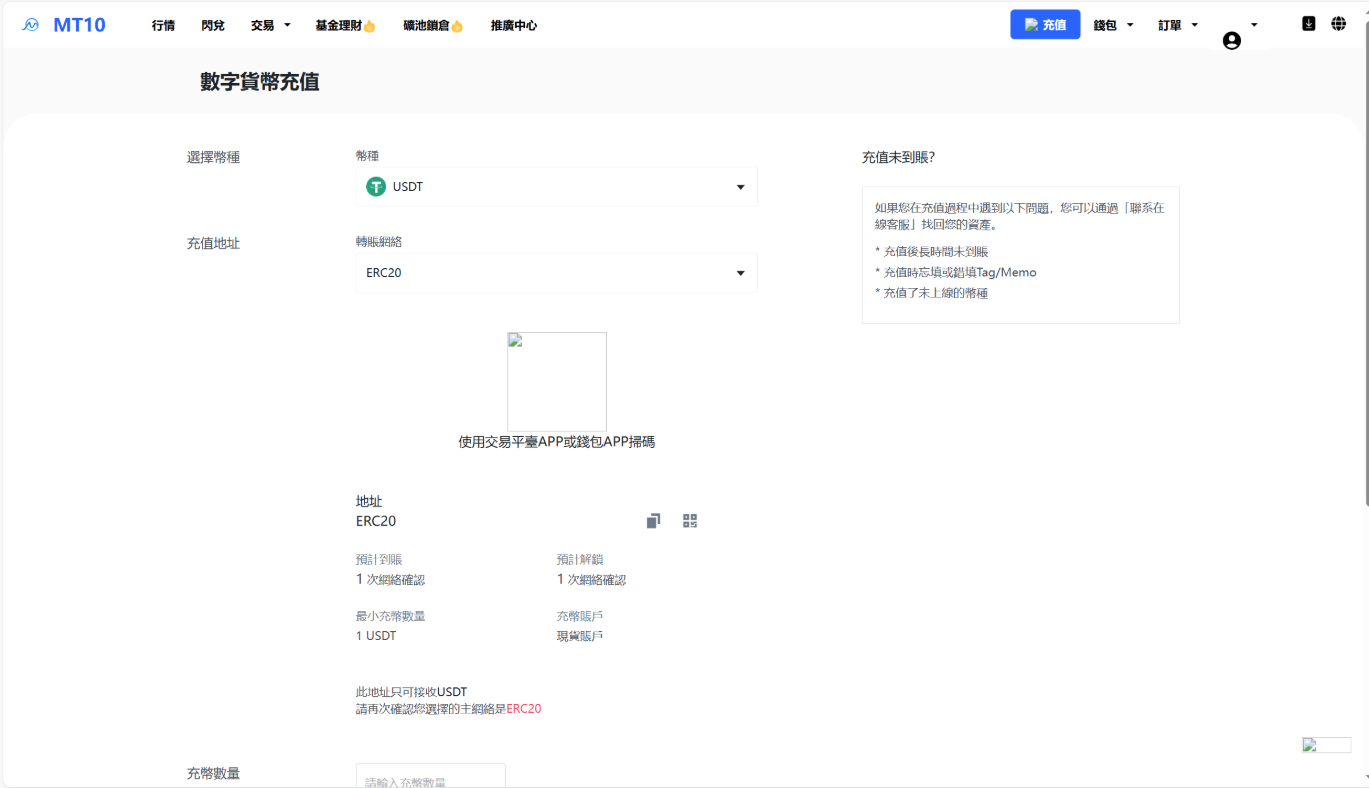Click the blue 充值 button
Image resolution: width=1369 pixels, height=788 pixels.
1045,25
